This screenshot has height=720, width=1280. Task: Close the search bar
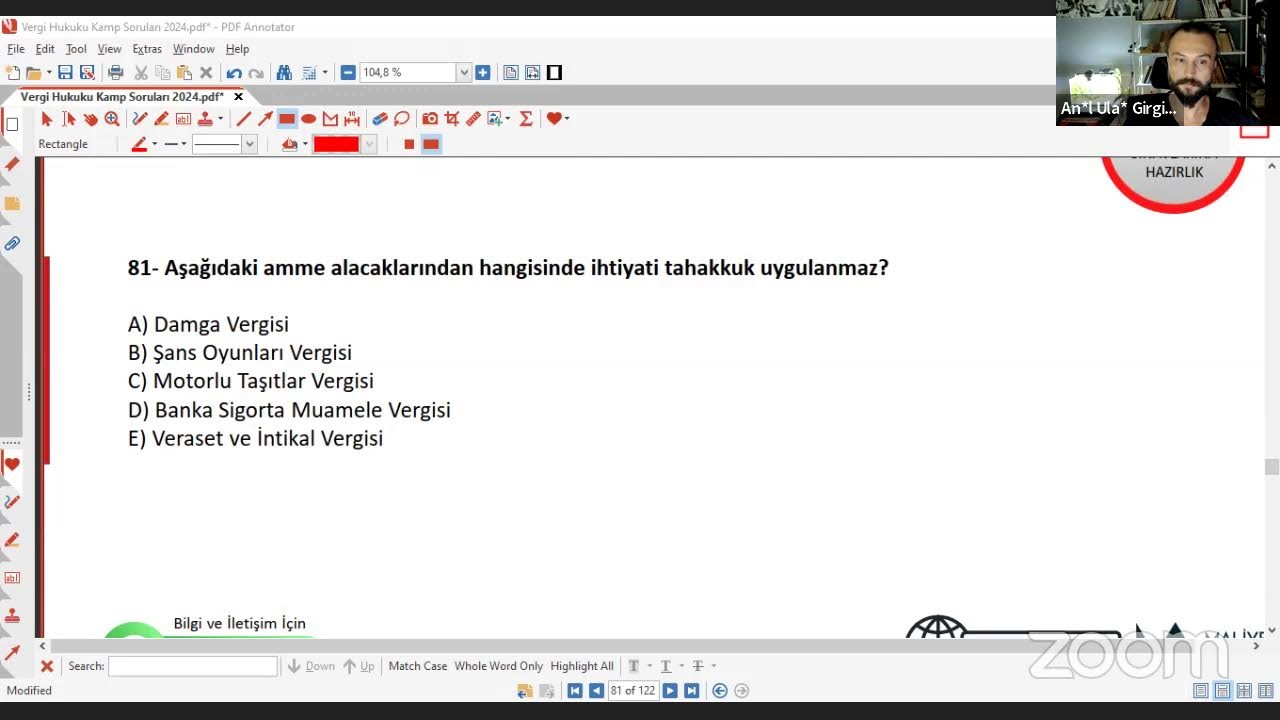46,666
